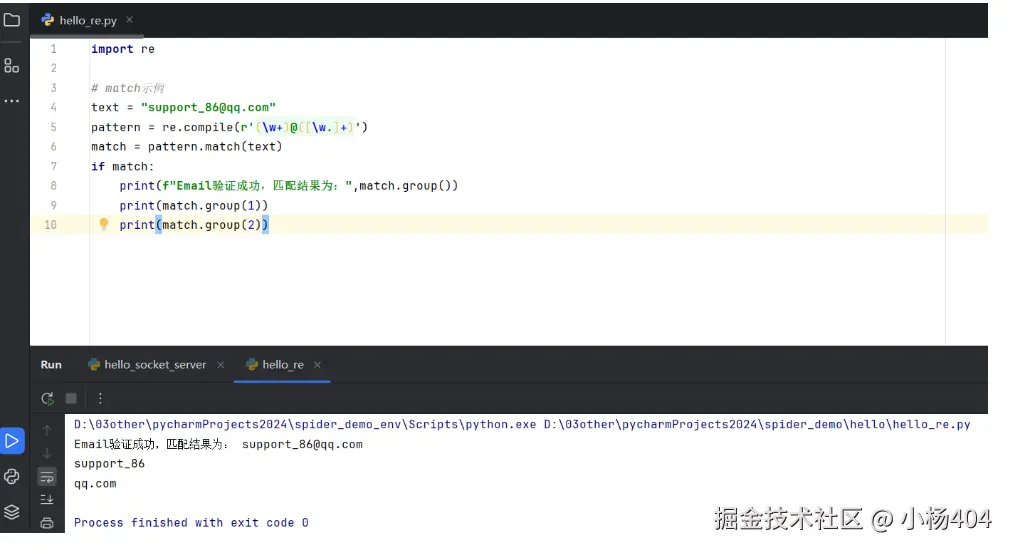Screen dimensions: 1009x550
Task: Click the '# match' comment line
Action: [x=128, y=88]
